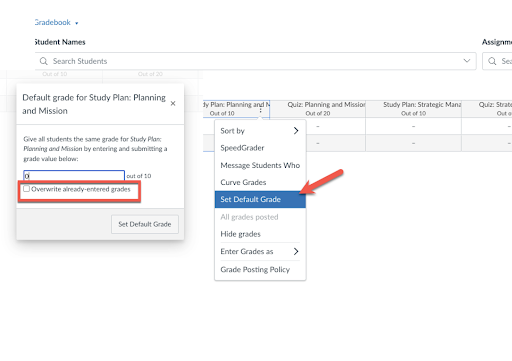Open SpeedGrader from the menu

coord(260,148)
